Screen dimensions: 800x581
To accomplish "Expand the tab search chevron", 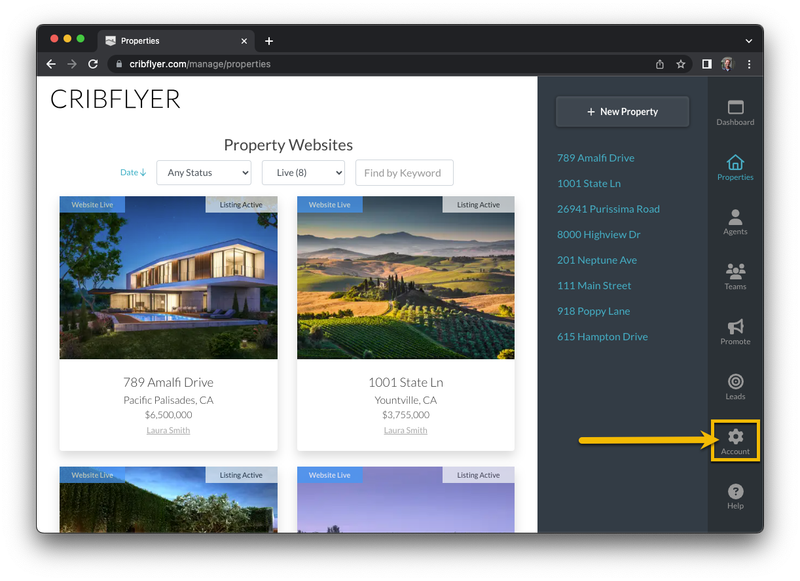I will tap(748, 41).
